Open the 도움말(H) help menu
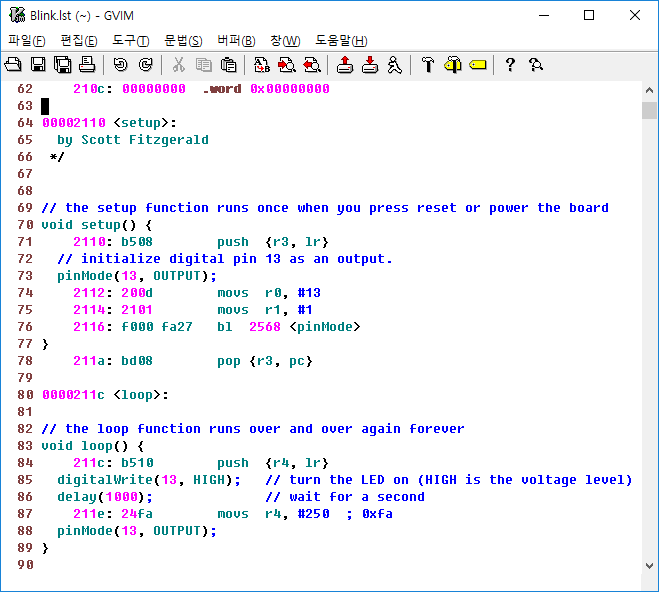Screen dimensions: 659x592 click(341, 41)
